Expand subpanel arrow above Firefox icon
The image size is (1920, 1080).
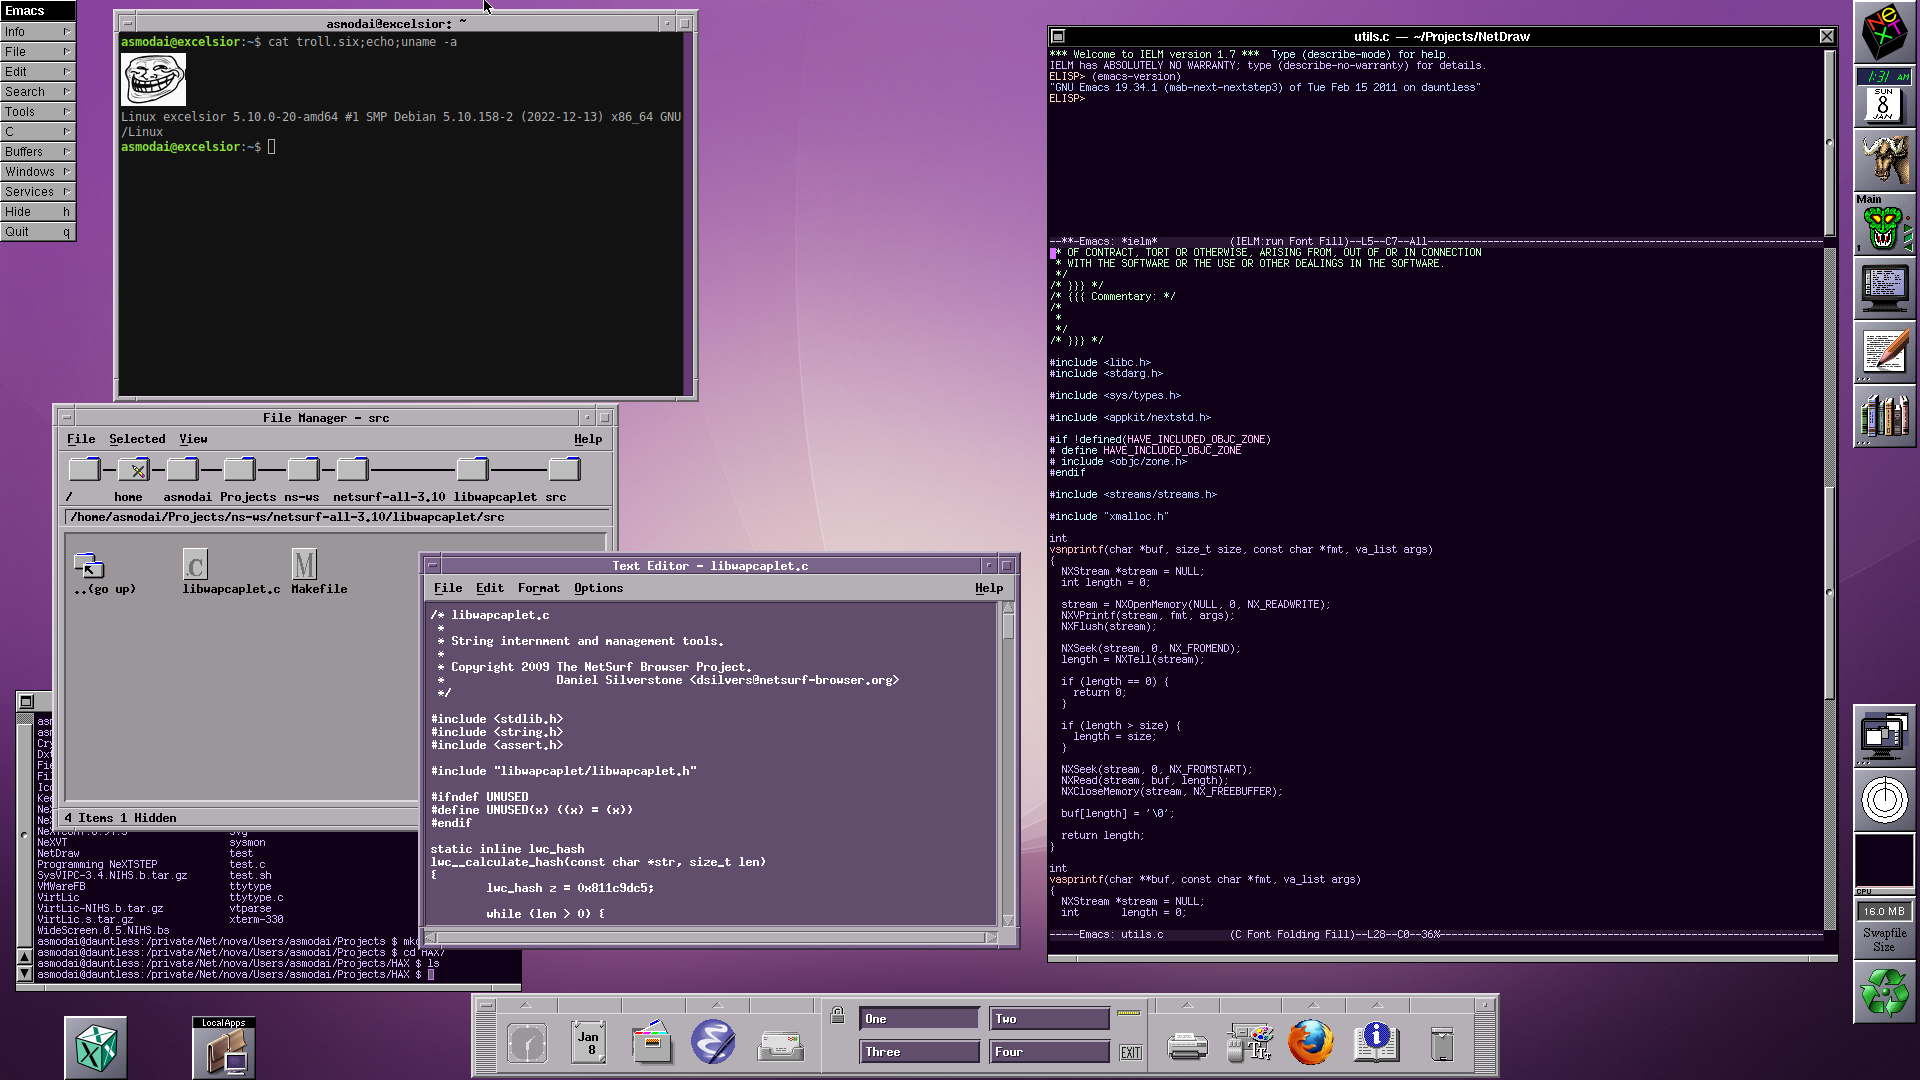tap(1312, 1005)
